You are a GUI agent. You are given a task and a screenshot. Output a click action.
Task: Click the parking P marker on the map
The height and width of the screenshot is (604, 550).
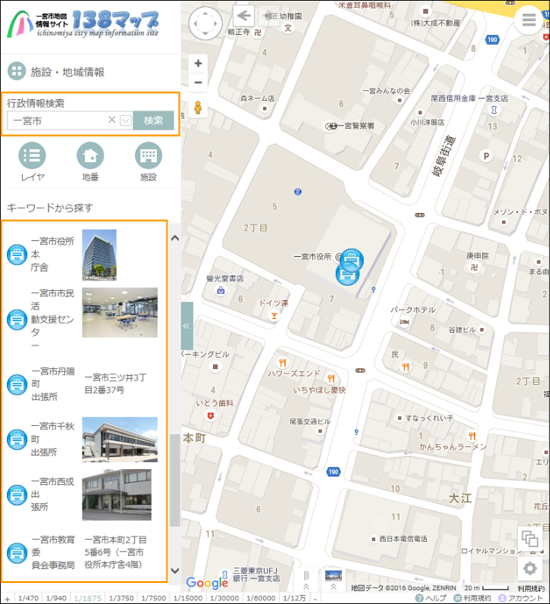point(486,156)
